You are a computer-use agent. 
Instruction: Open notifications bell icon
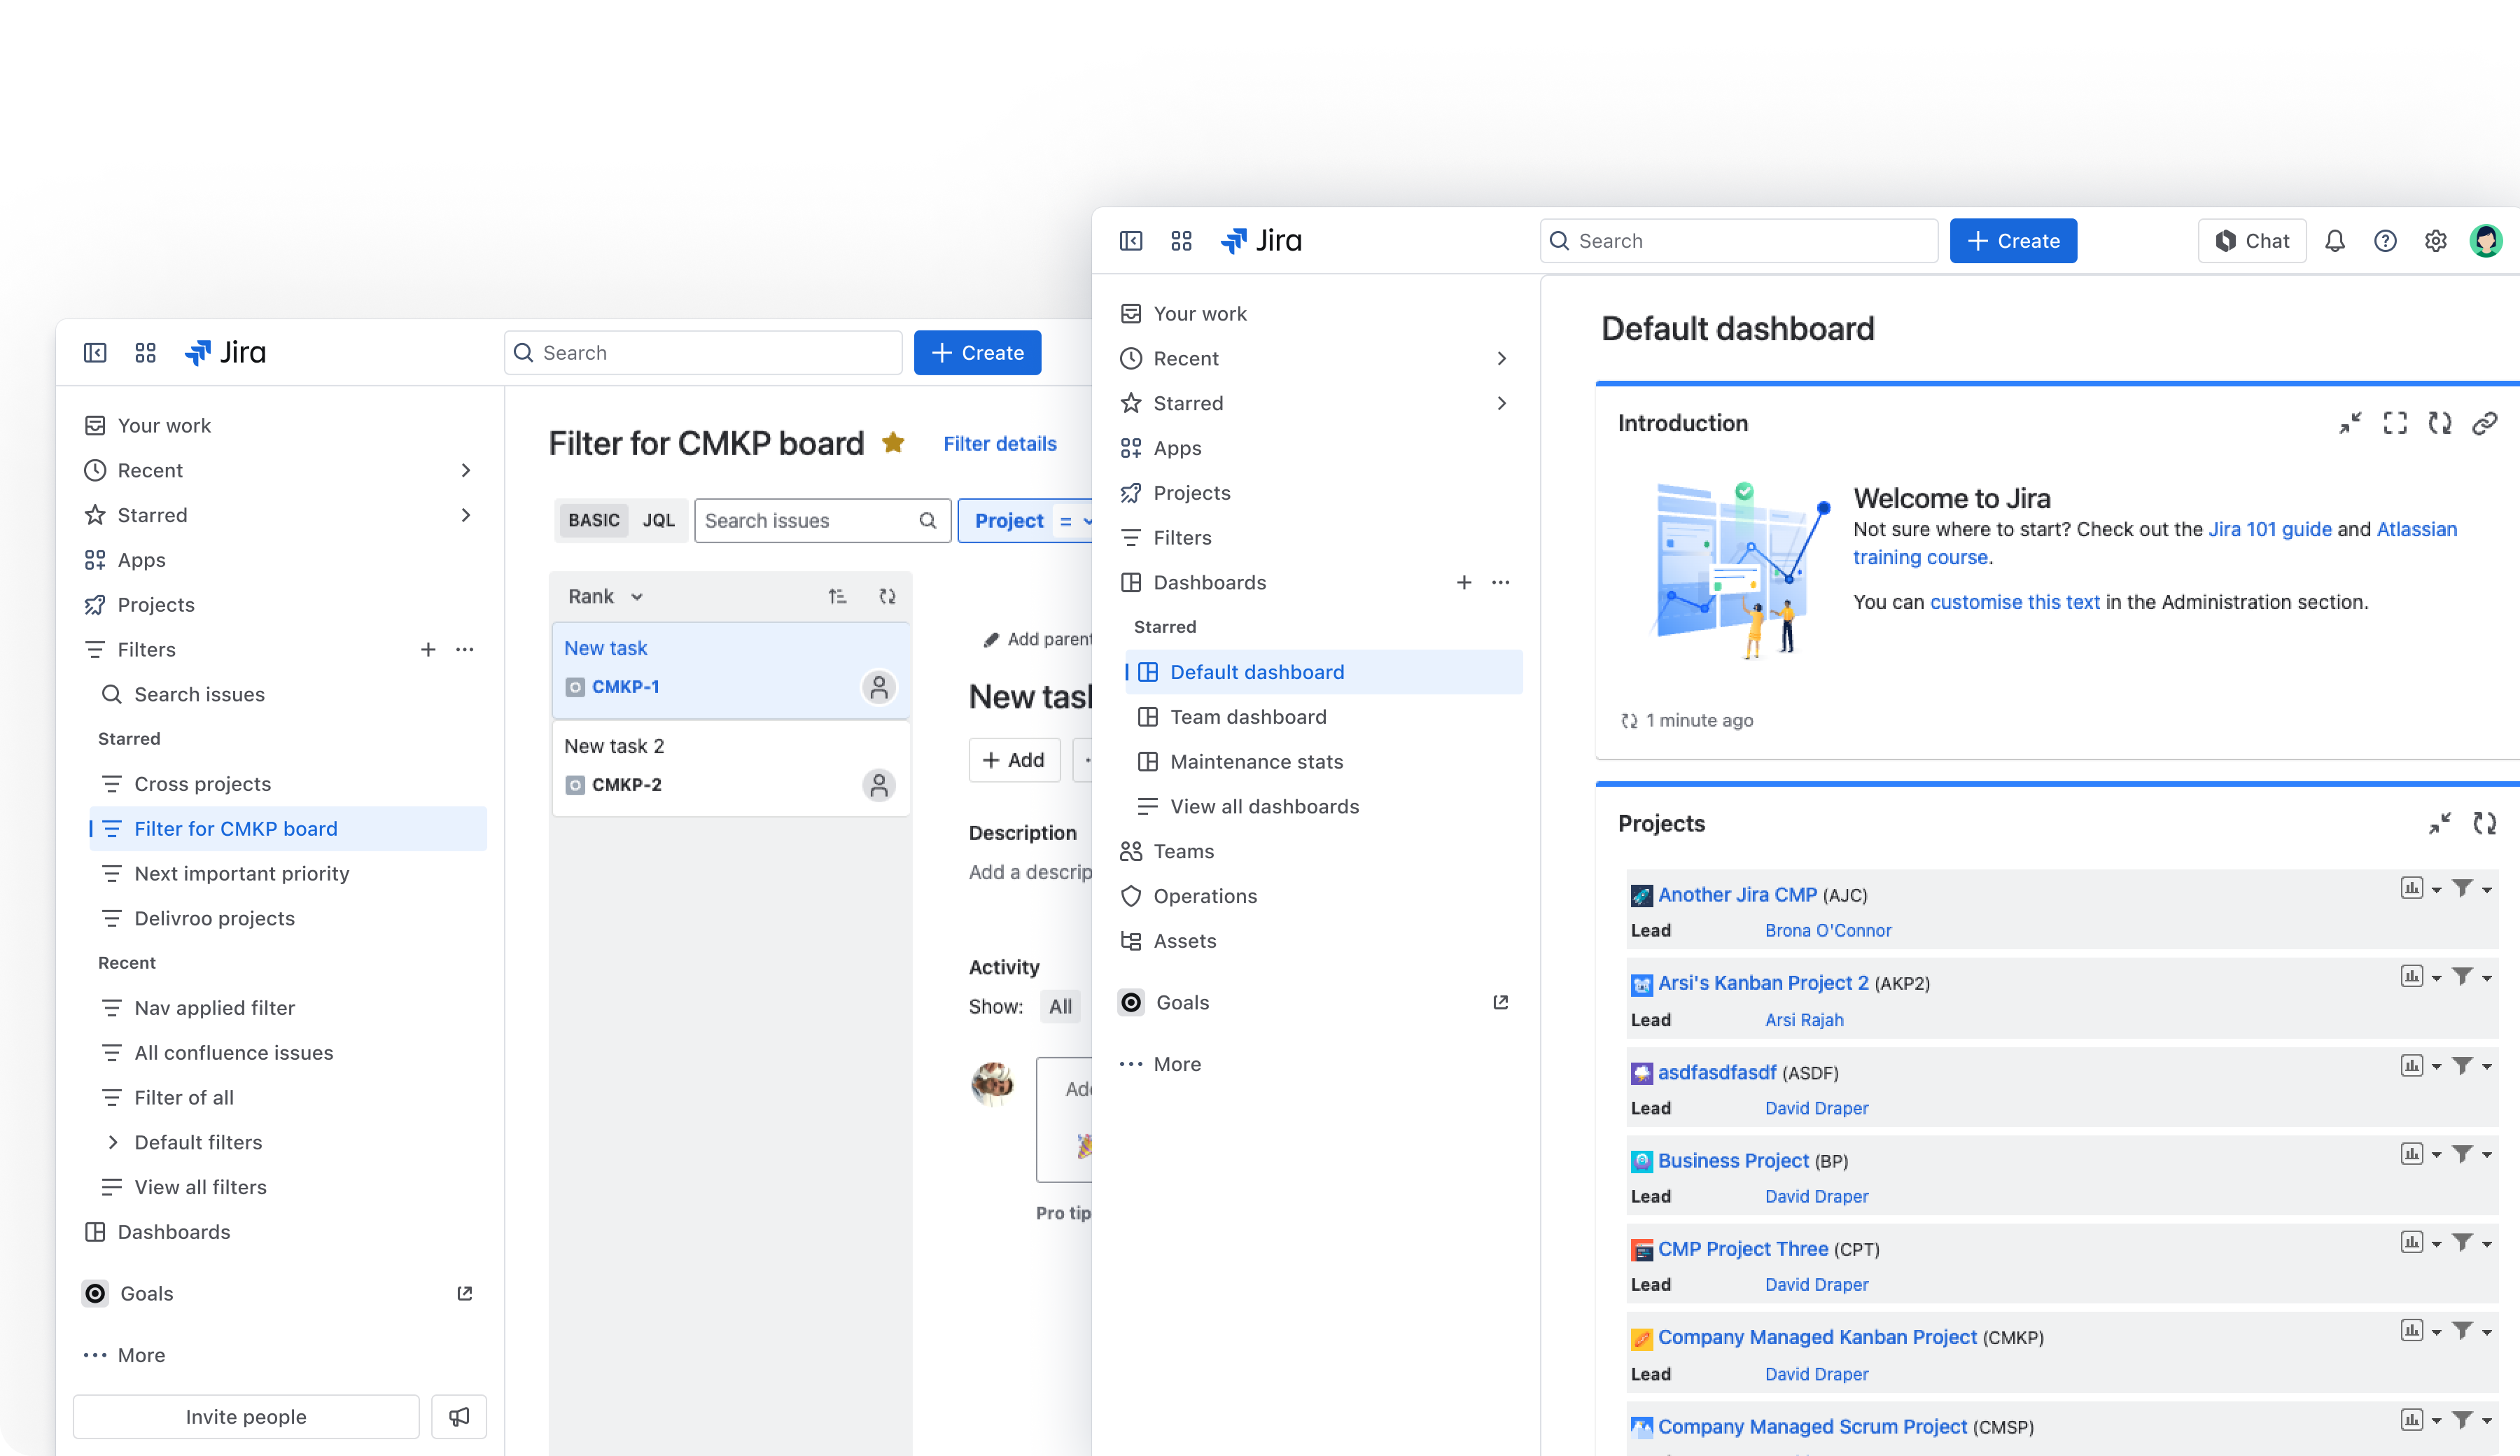point(2334,241)
